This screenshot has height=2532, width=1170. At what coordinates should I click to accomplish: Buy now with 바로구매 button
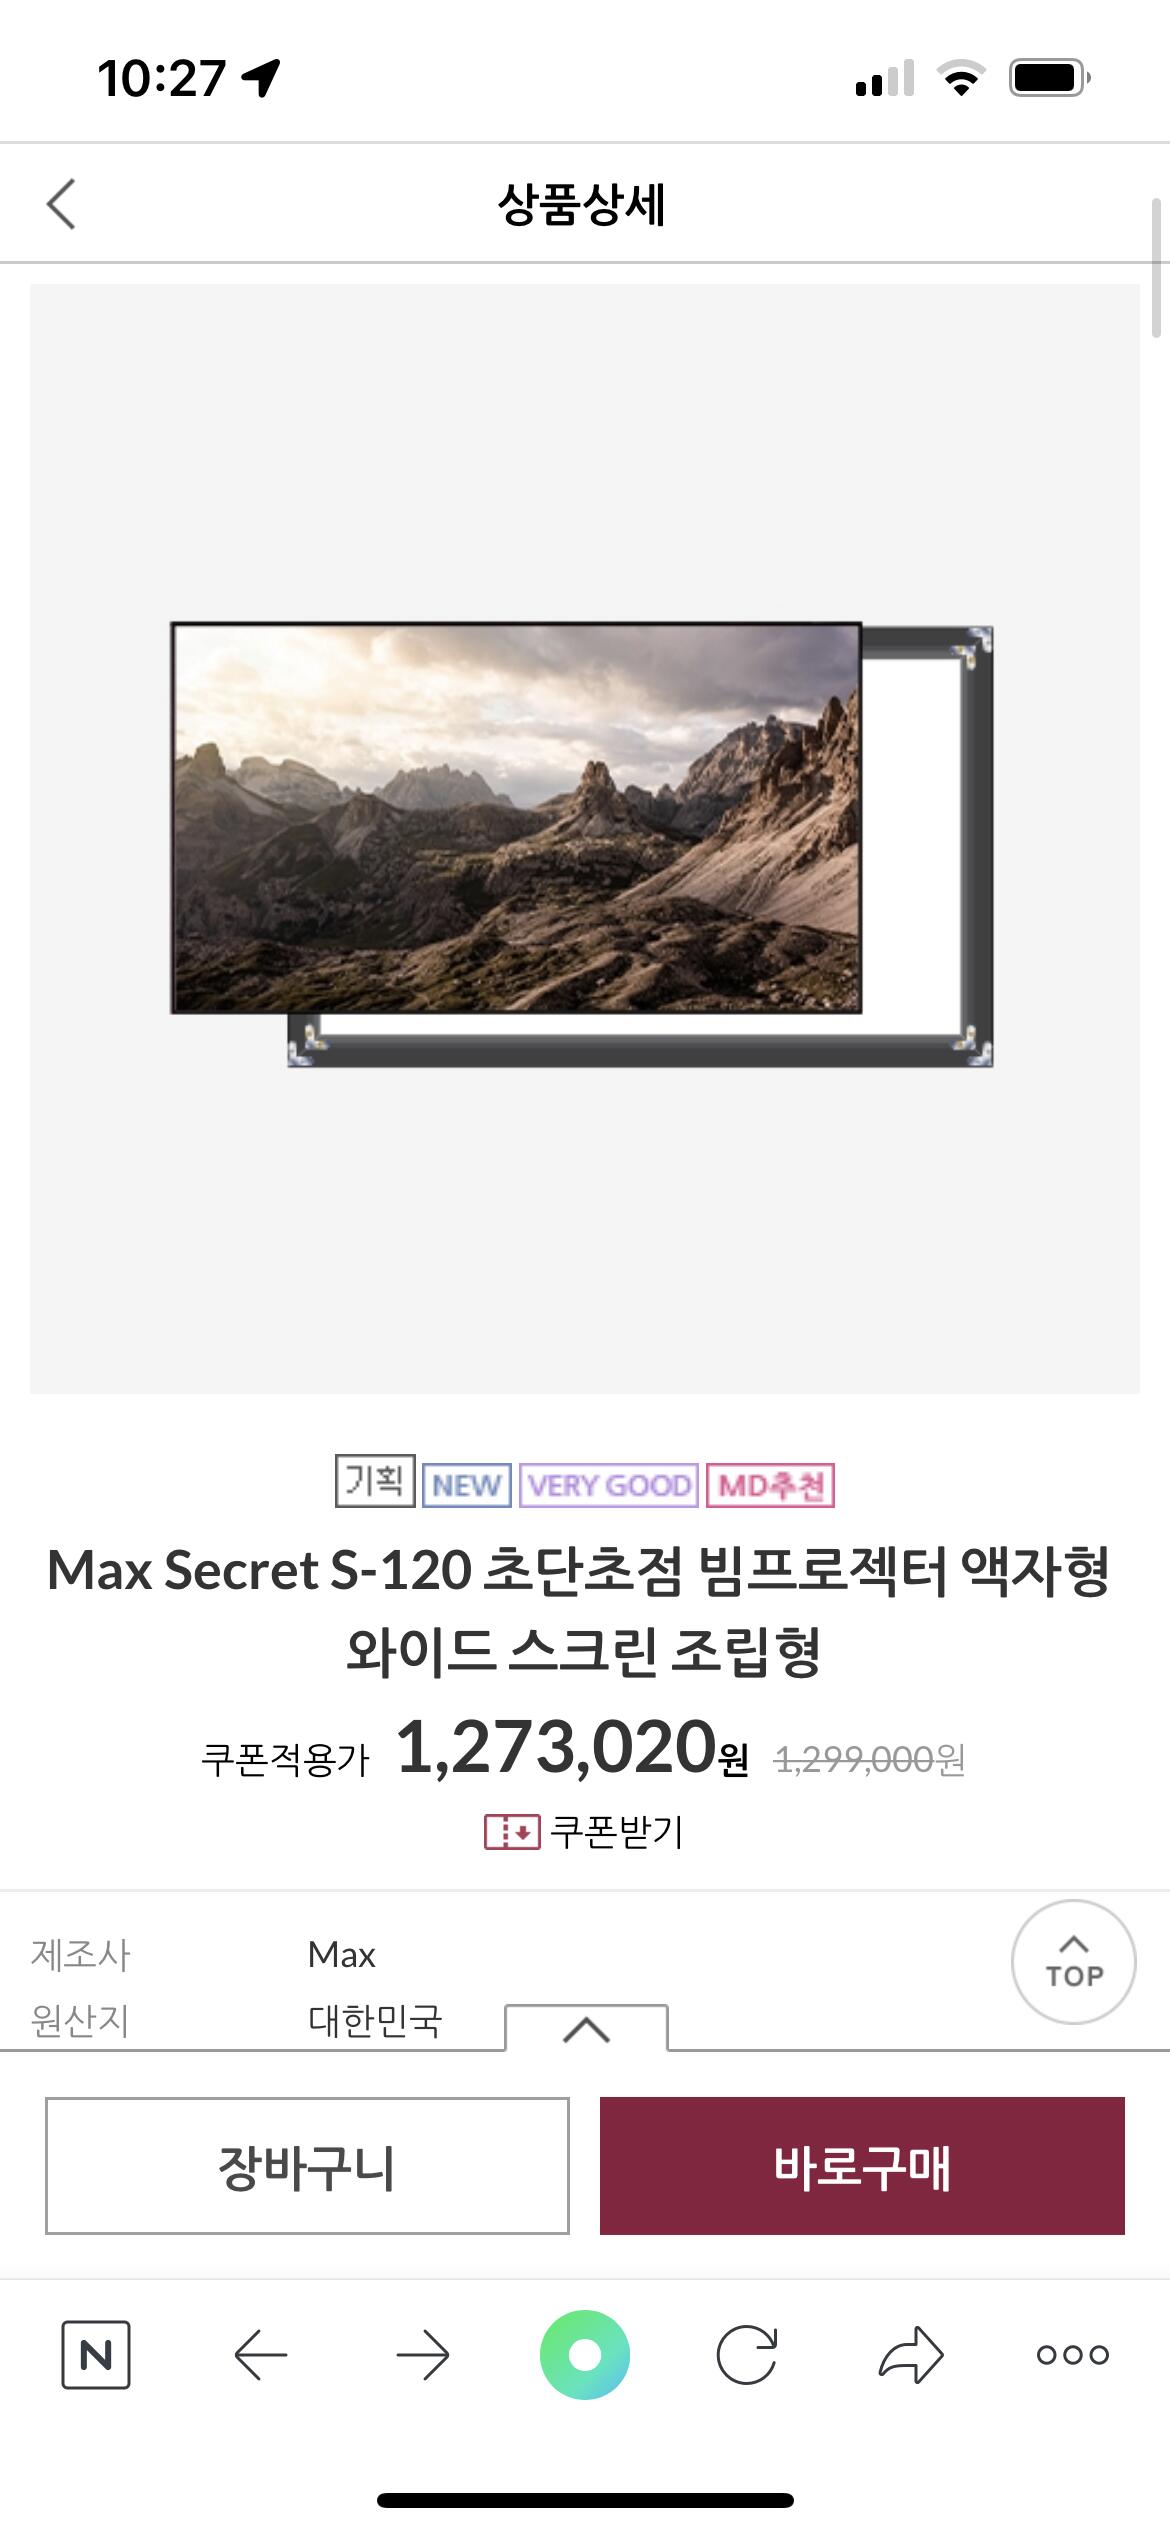[x=862, y=2166]
